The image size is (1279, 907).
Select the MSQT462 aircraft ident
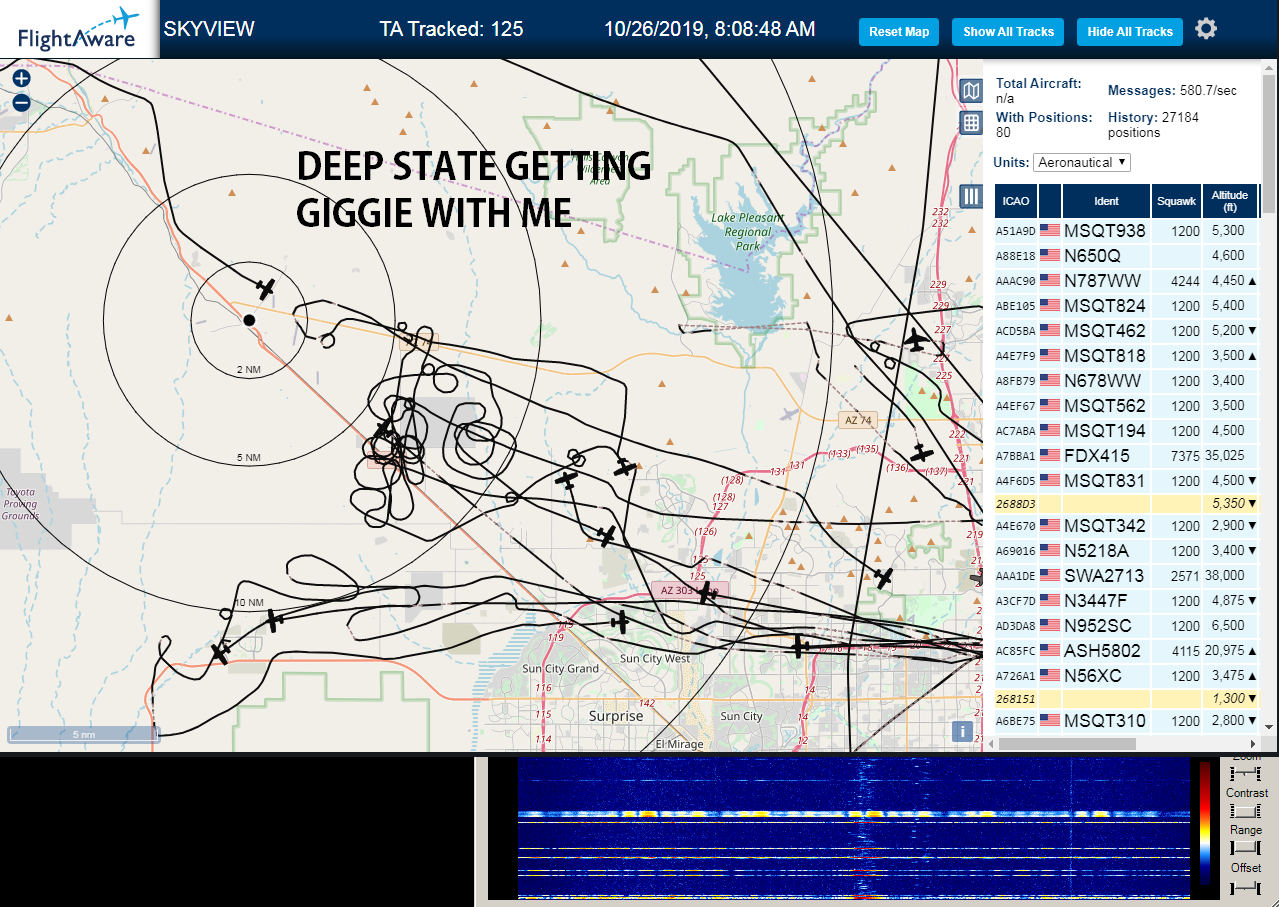click(1105, 330)
